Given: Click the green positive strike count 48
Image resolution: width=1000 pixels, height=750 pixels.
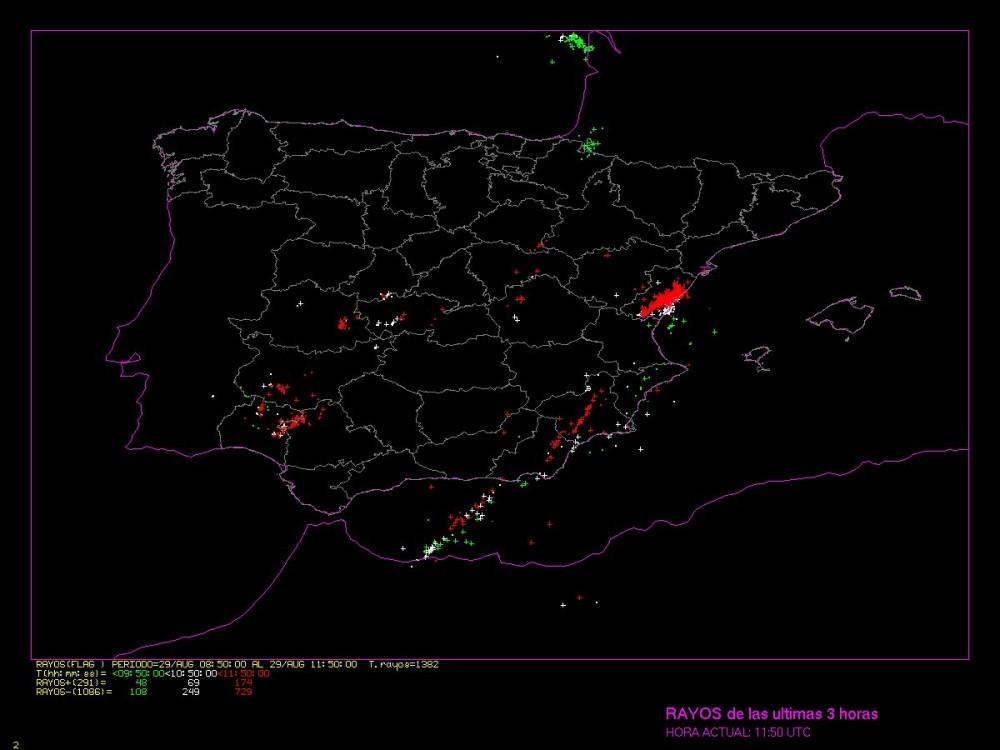Looking at the screenshot, I should (140, 682).
